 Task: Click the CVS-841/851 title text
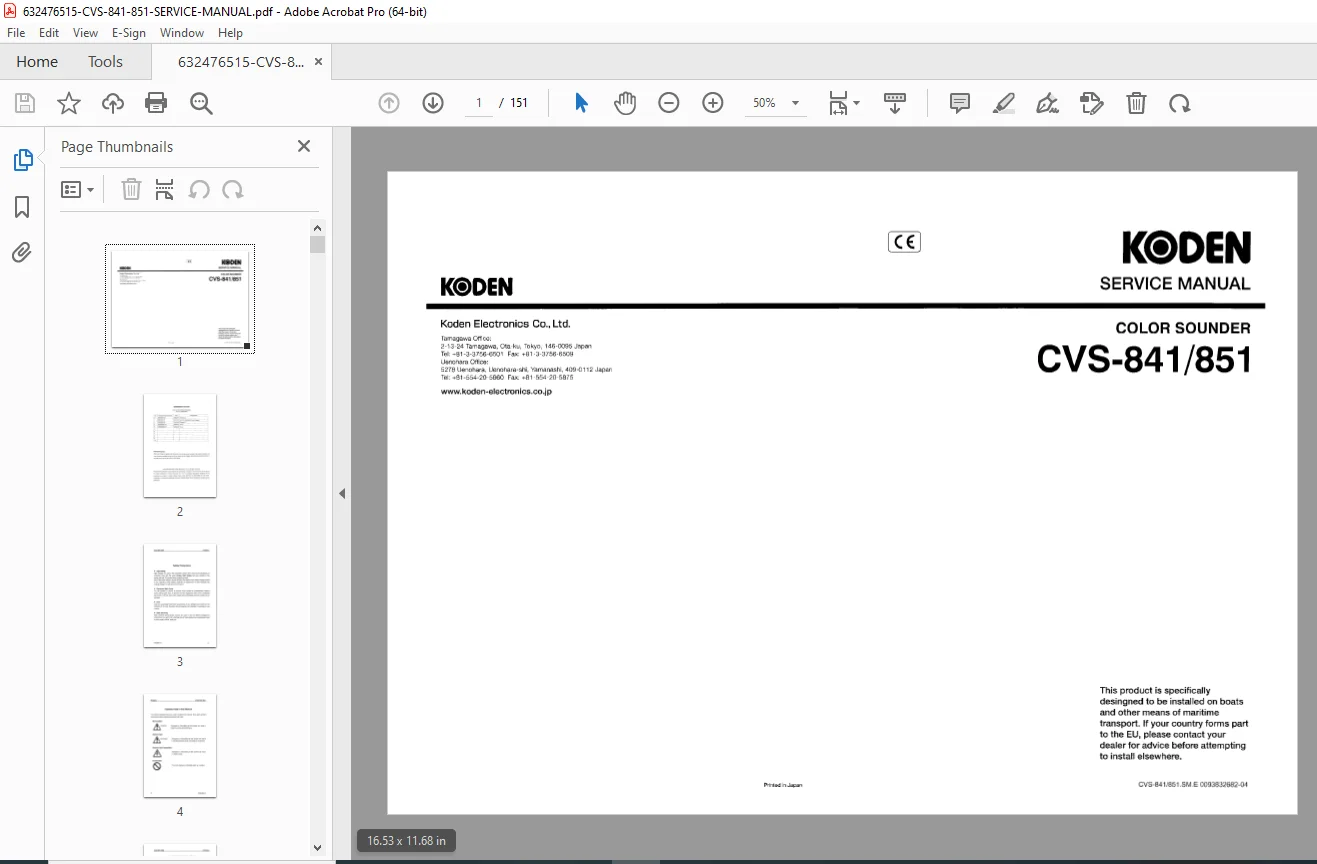(1144, 359)
